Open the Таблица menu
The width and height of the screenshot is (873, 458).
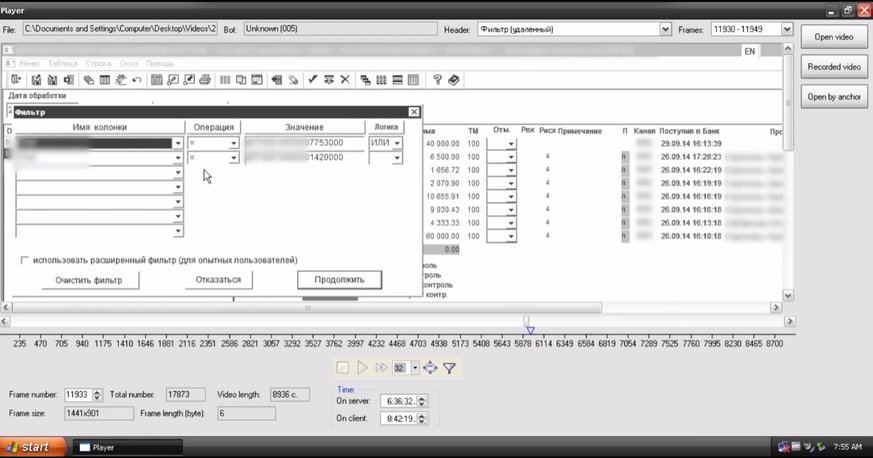point(62,63)
